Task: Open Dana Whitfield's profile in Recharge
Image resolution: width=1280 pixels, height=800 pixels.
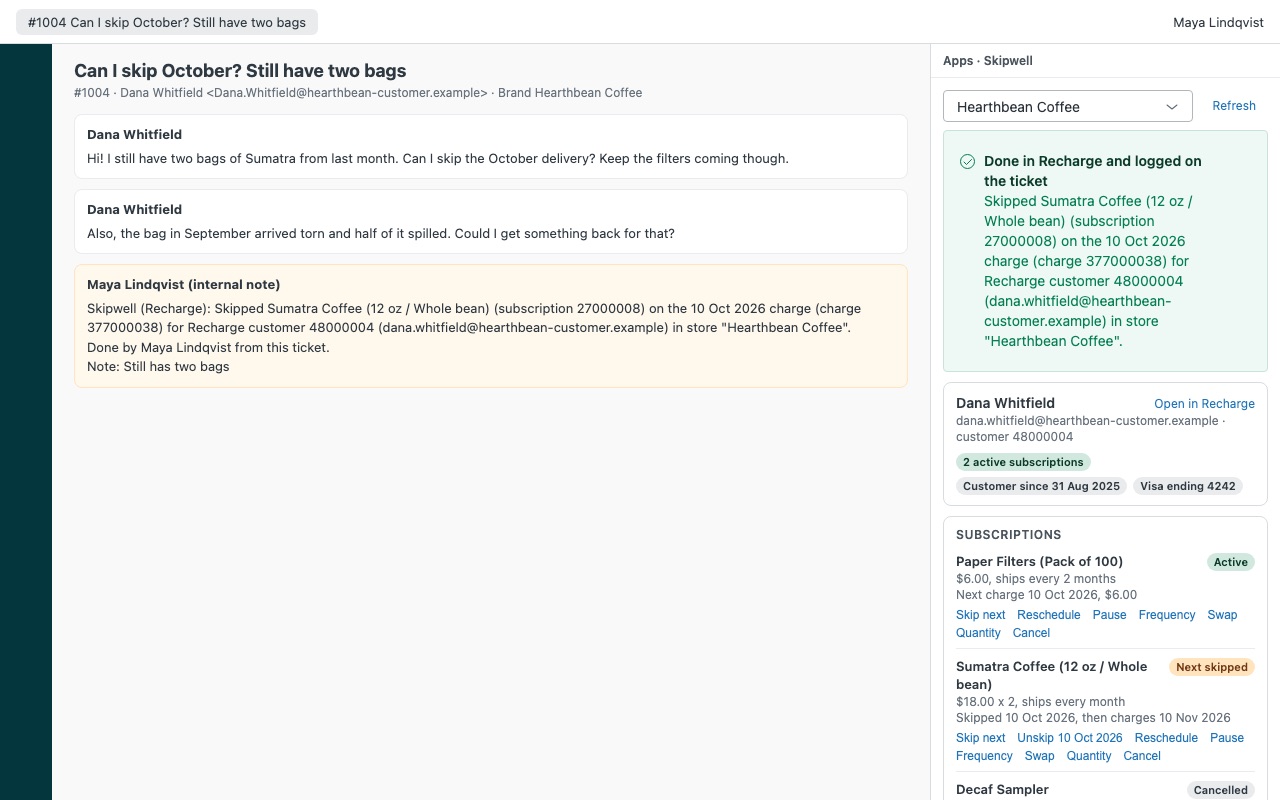Action: tap(1204, 404)
